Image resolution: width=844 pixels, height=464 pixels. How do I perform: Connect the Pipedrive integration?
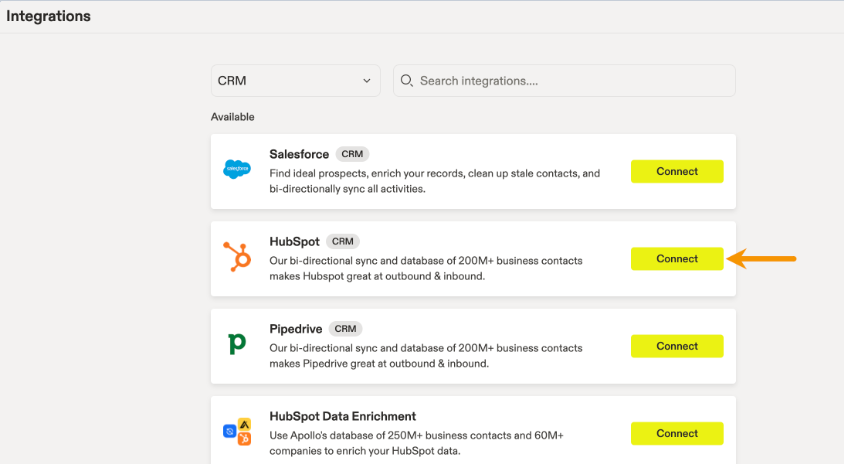coord(677,346)
